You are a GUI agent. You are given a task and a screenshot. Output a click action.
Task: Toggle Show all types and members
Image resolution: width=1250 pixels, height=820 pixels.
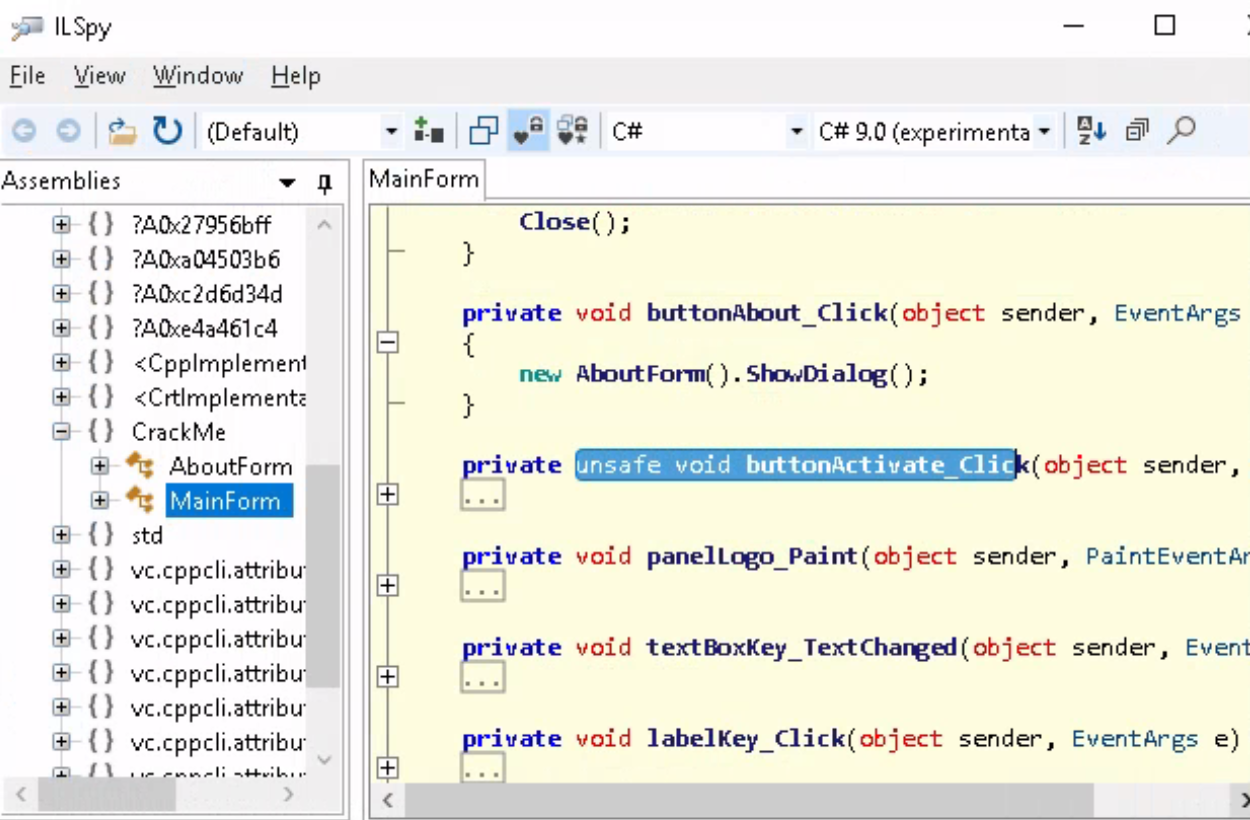(x=573, y=131)
